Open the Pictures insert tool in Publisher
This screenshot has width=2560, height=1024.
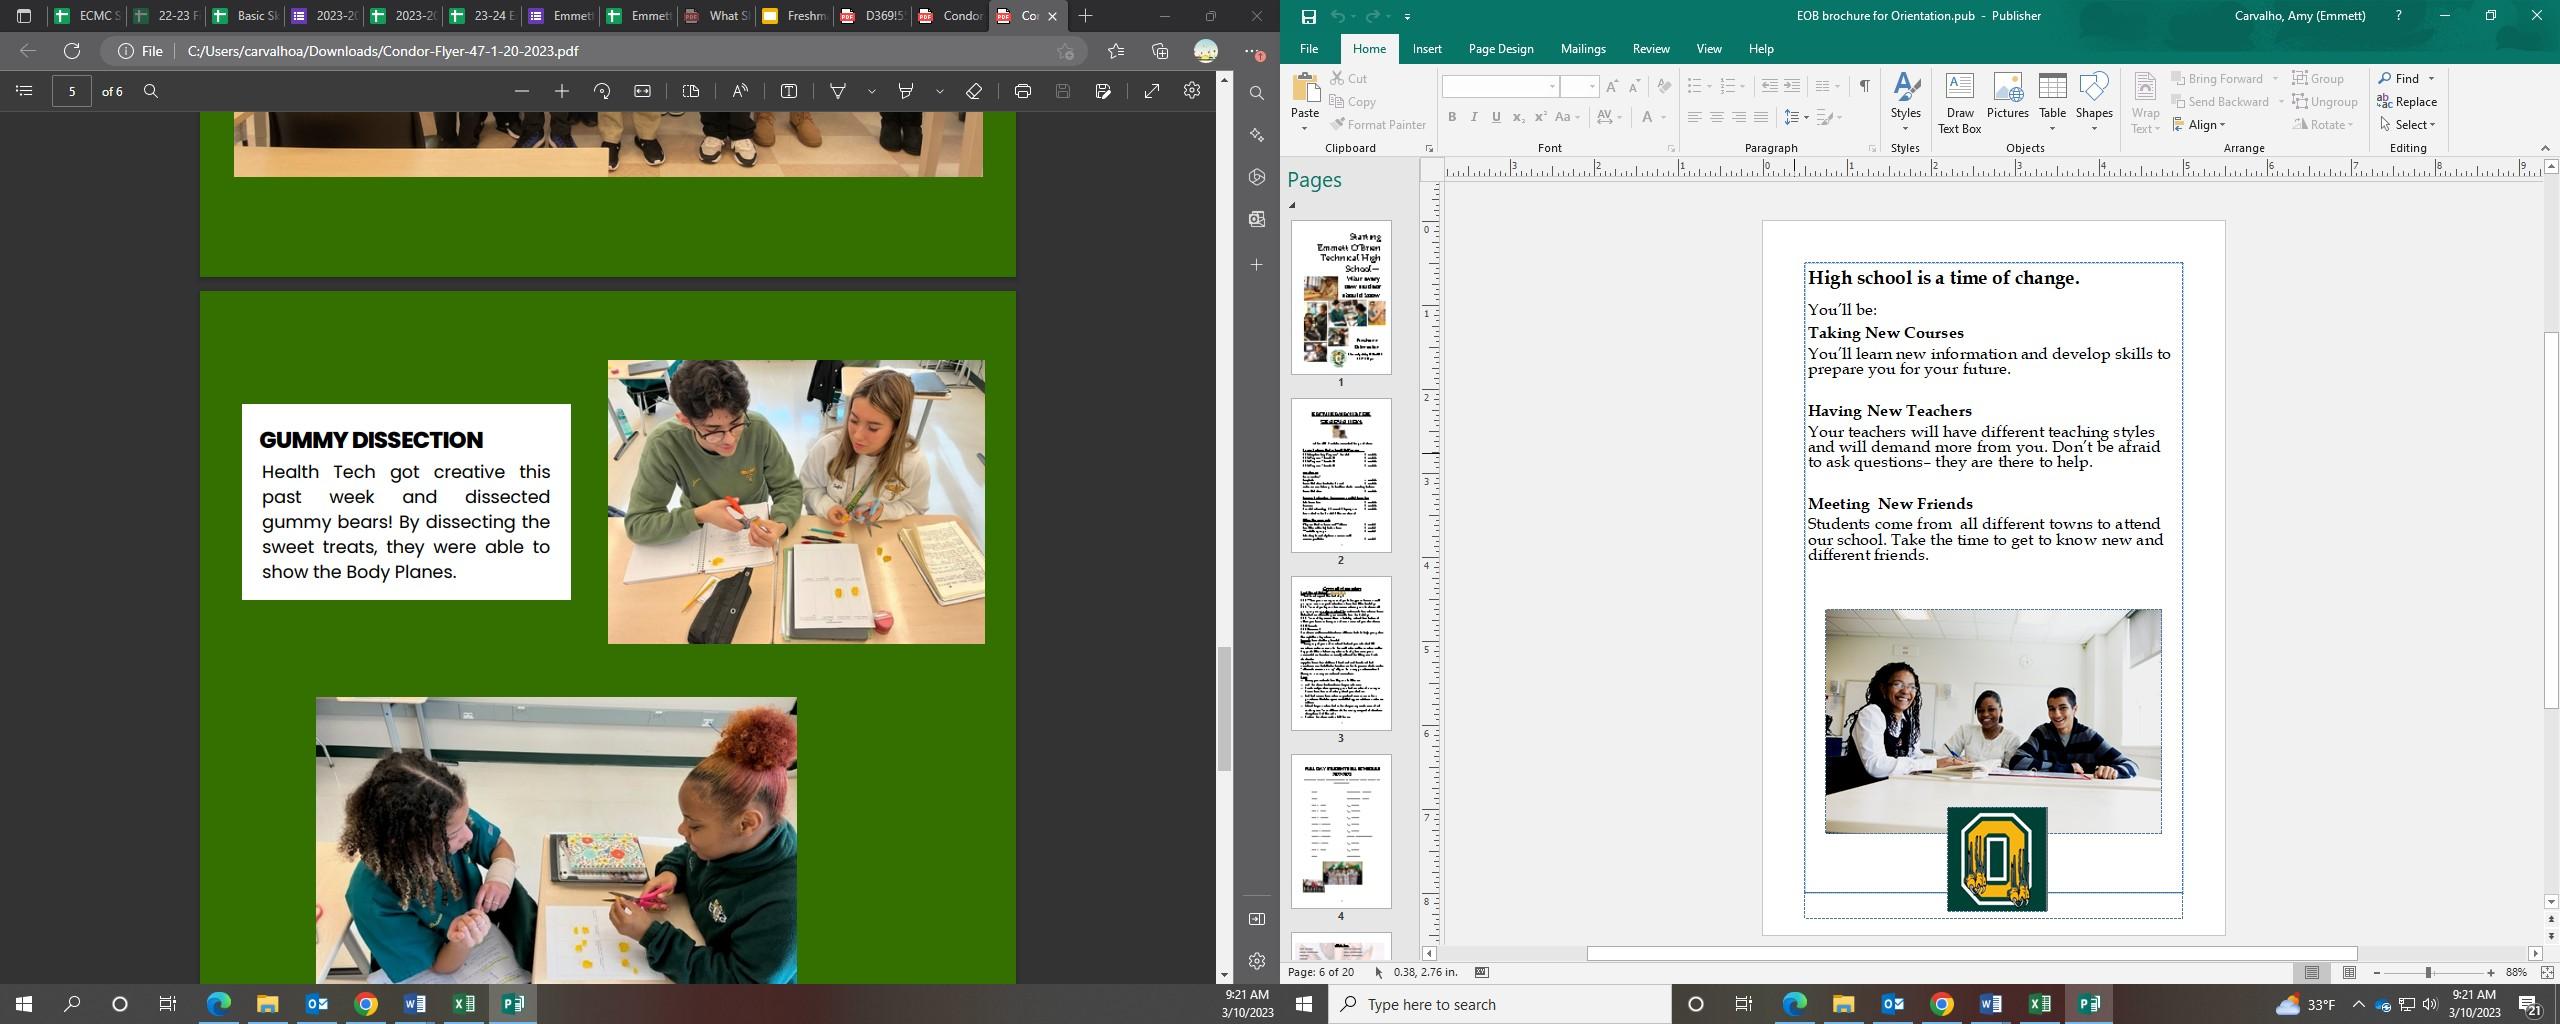pos(2007,96)
